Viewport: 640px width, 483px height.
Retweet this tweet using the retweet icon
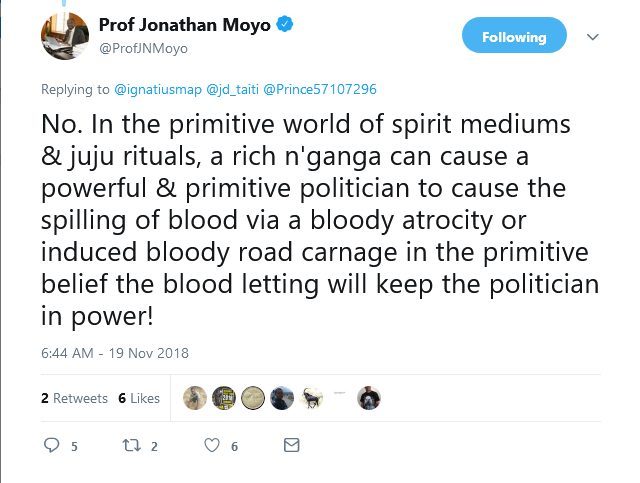click(x=131, y=446)
